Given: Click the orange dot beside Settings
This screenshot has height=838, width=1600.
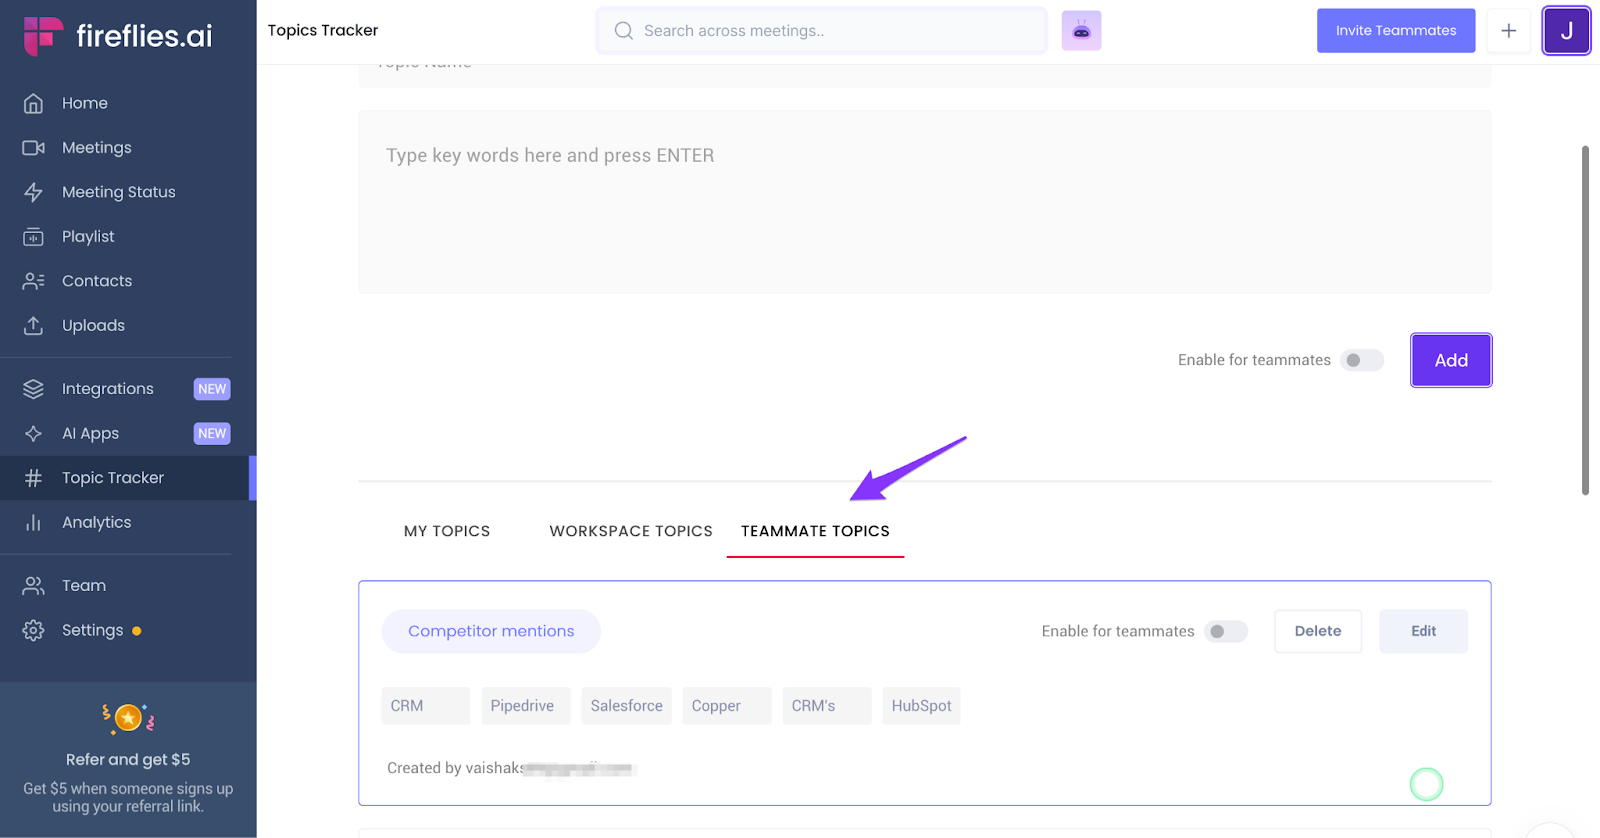Looking at the screenshot, I should tap(137, 631).
